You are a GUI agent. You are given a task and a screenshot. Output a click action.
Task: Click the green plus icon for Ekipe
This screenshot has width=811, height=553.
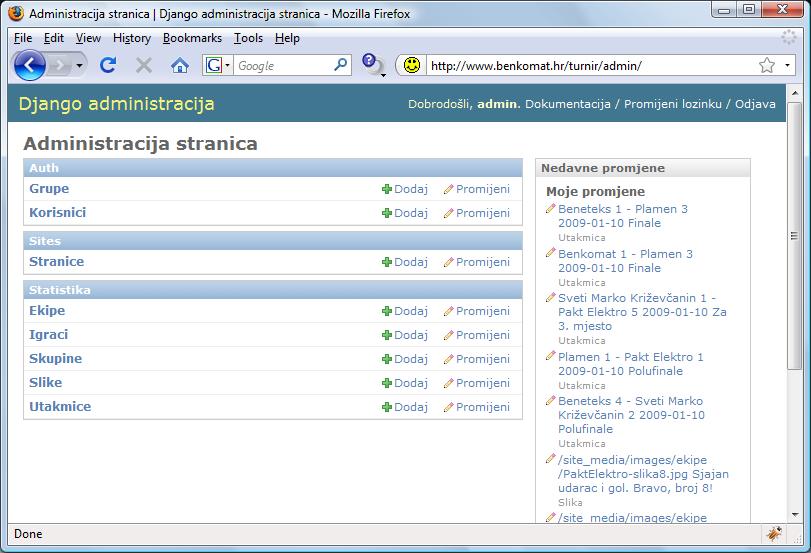[386, 311]
